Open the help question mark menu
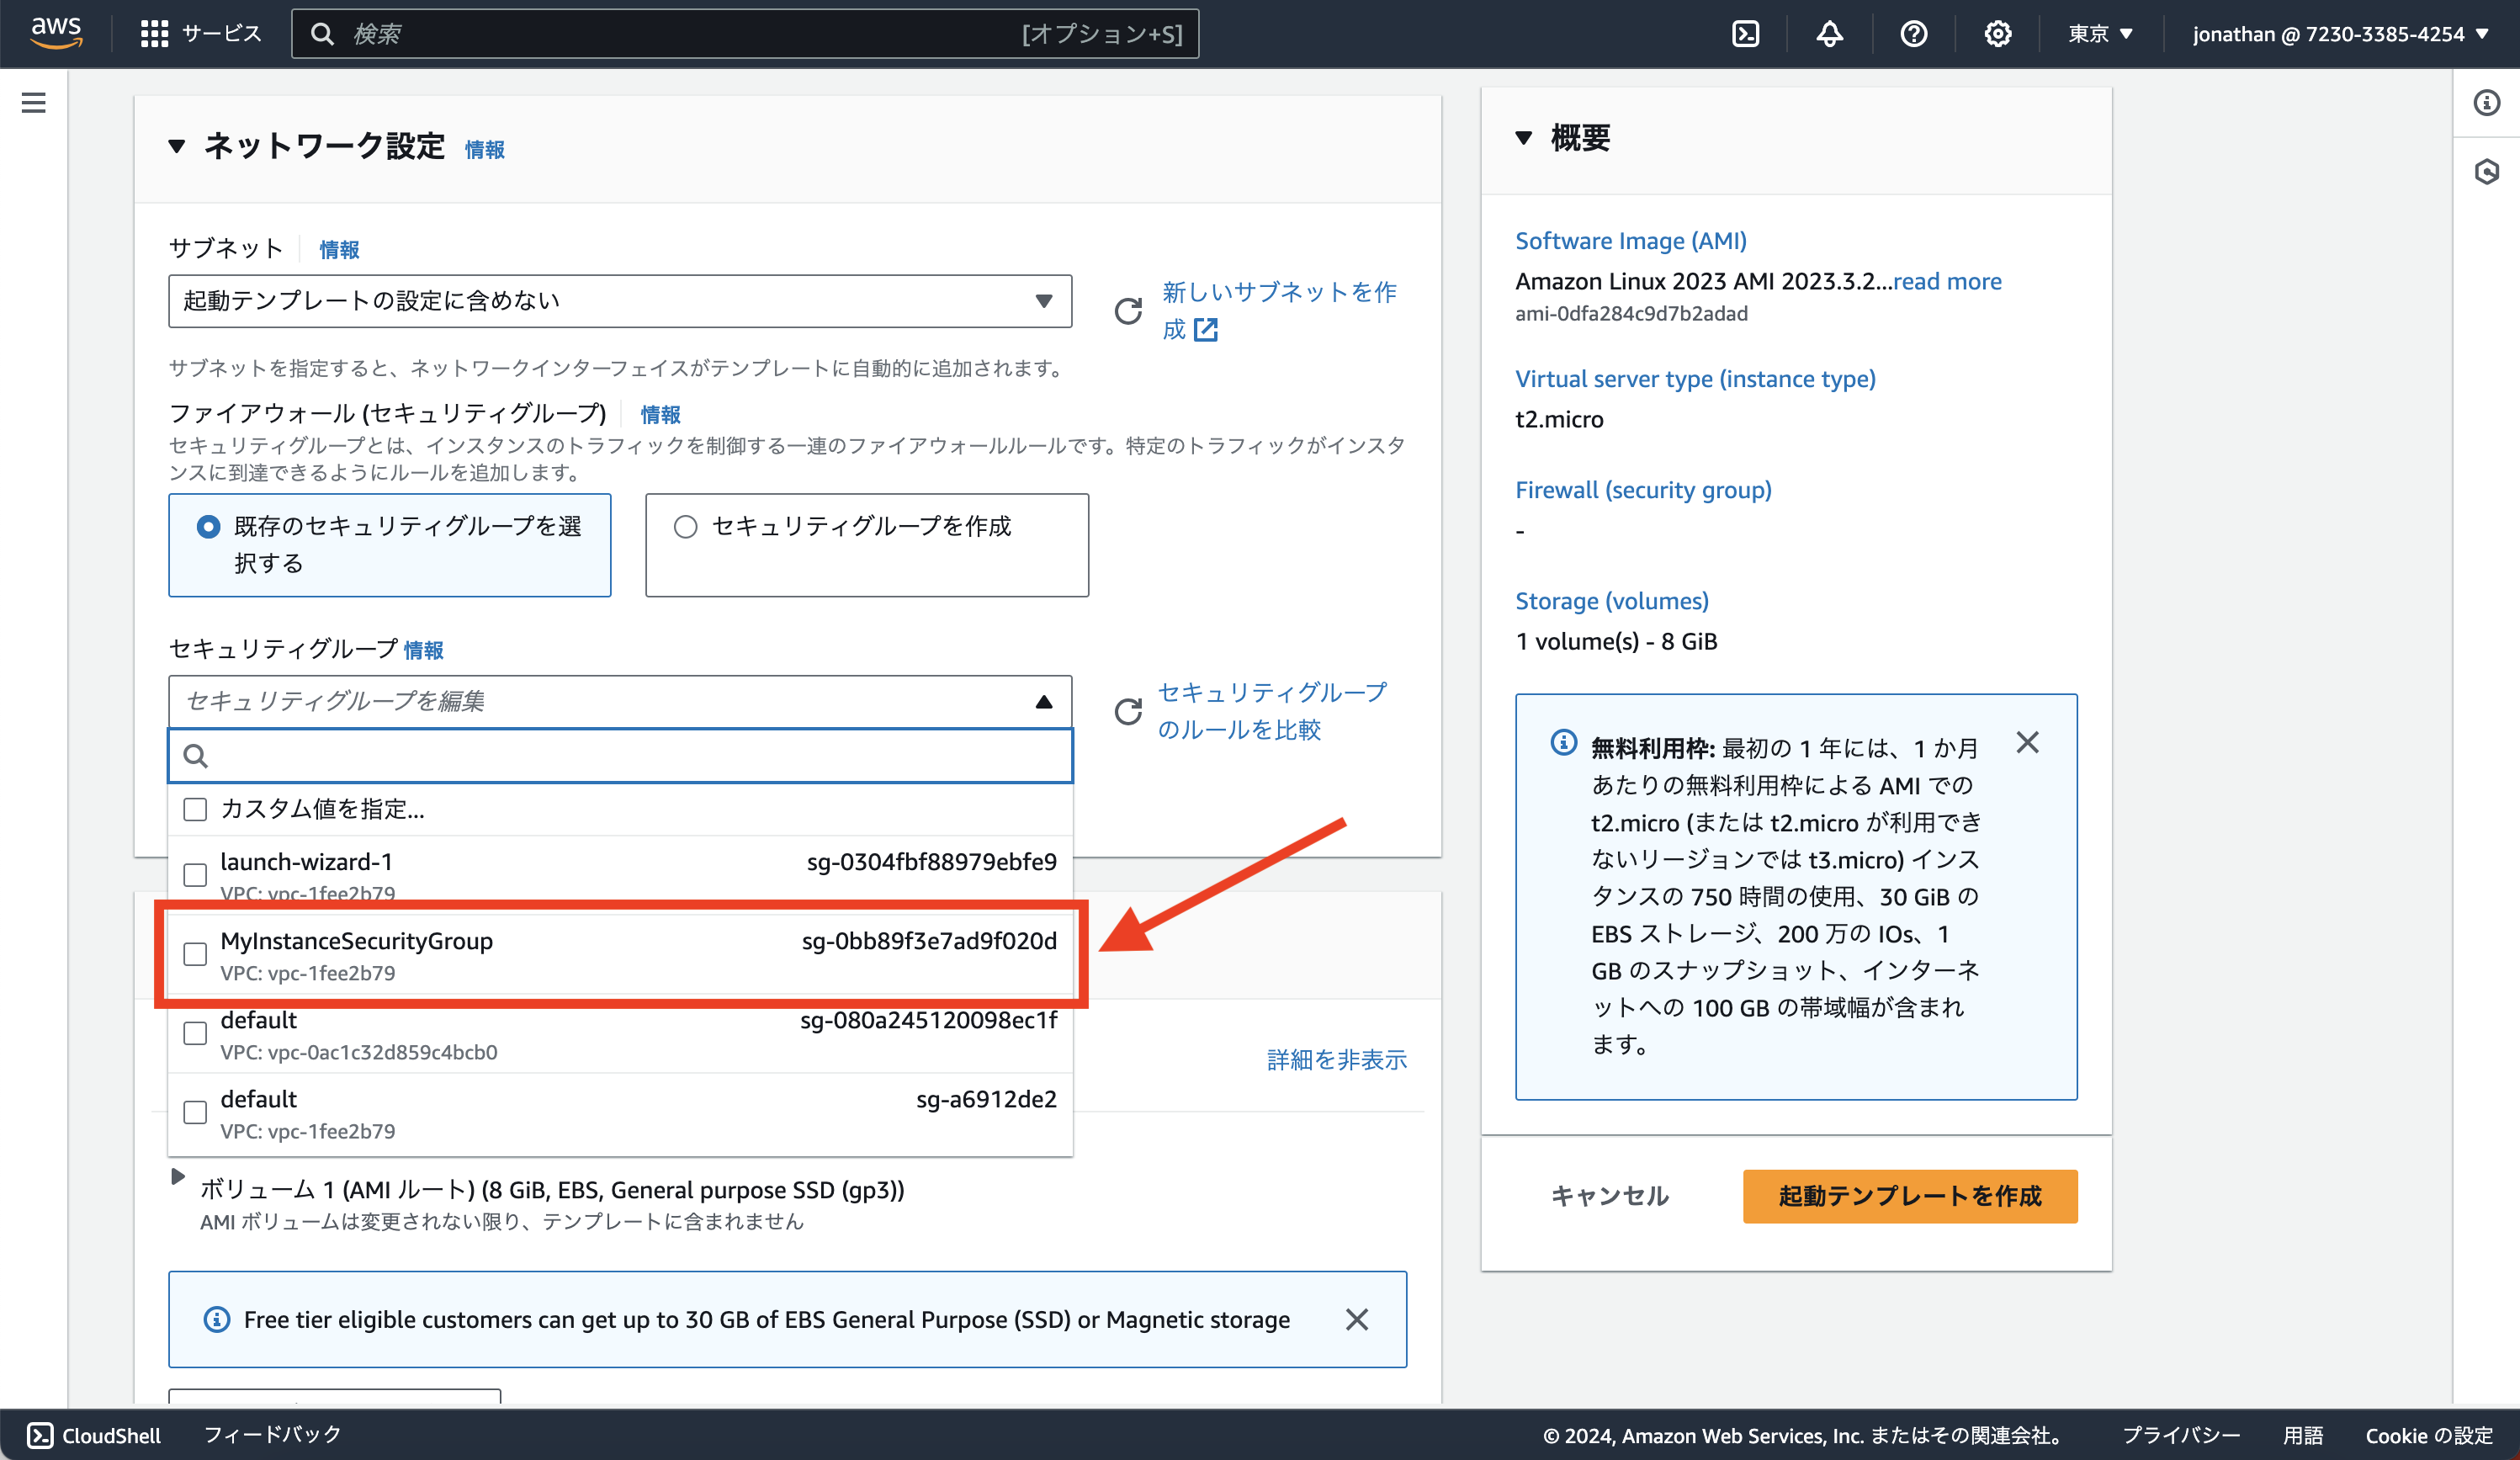This screenshot has height=1460, width=2520. (1913, 33)
